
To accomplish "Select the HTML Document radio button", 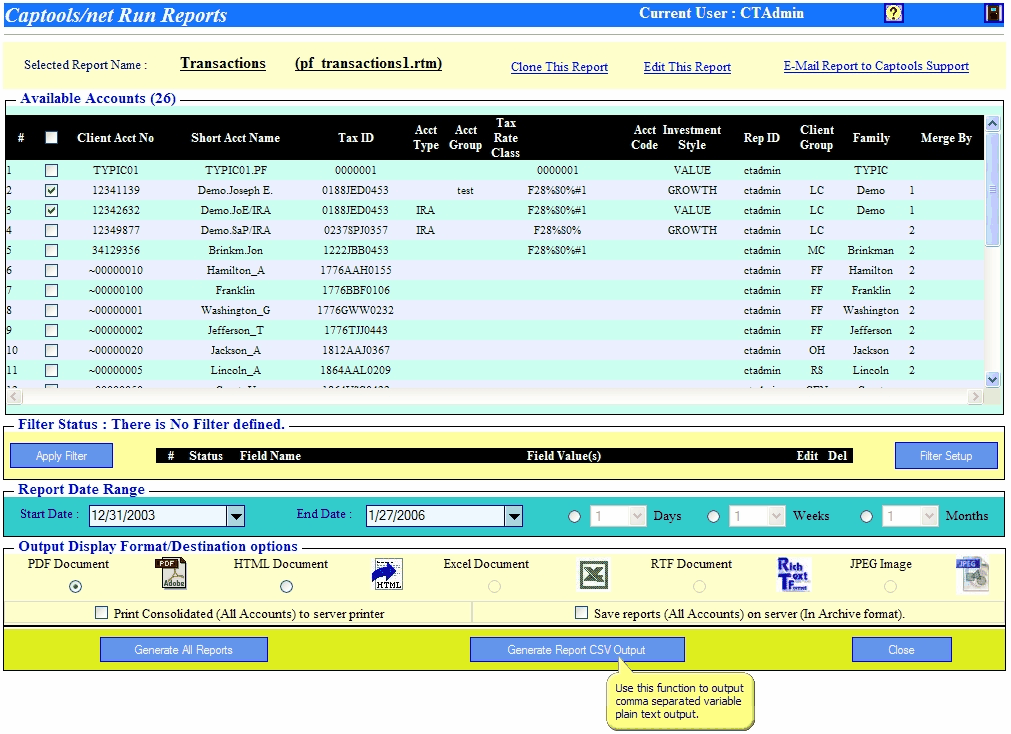I will pyautogui.click(x=286, y=587).
